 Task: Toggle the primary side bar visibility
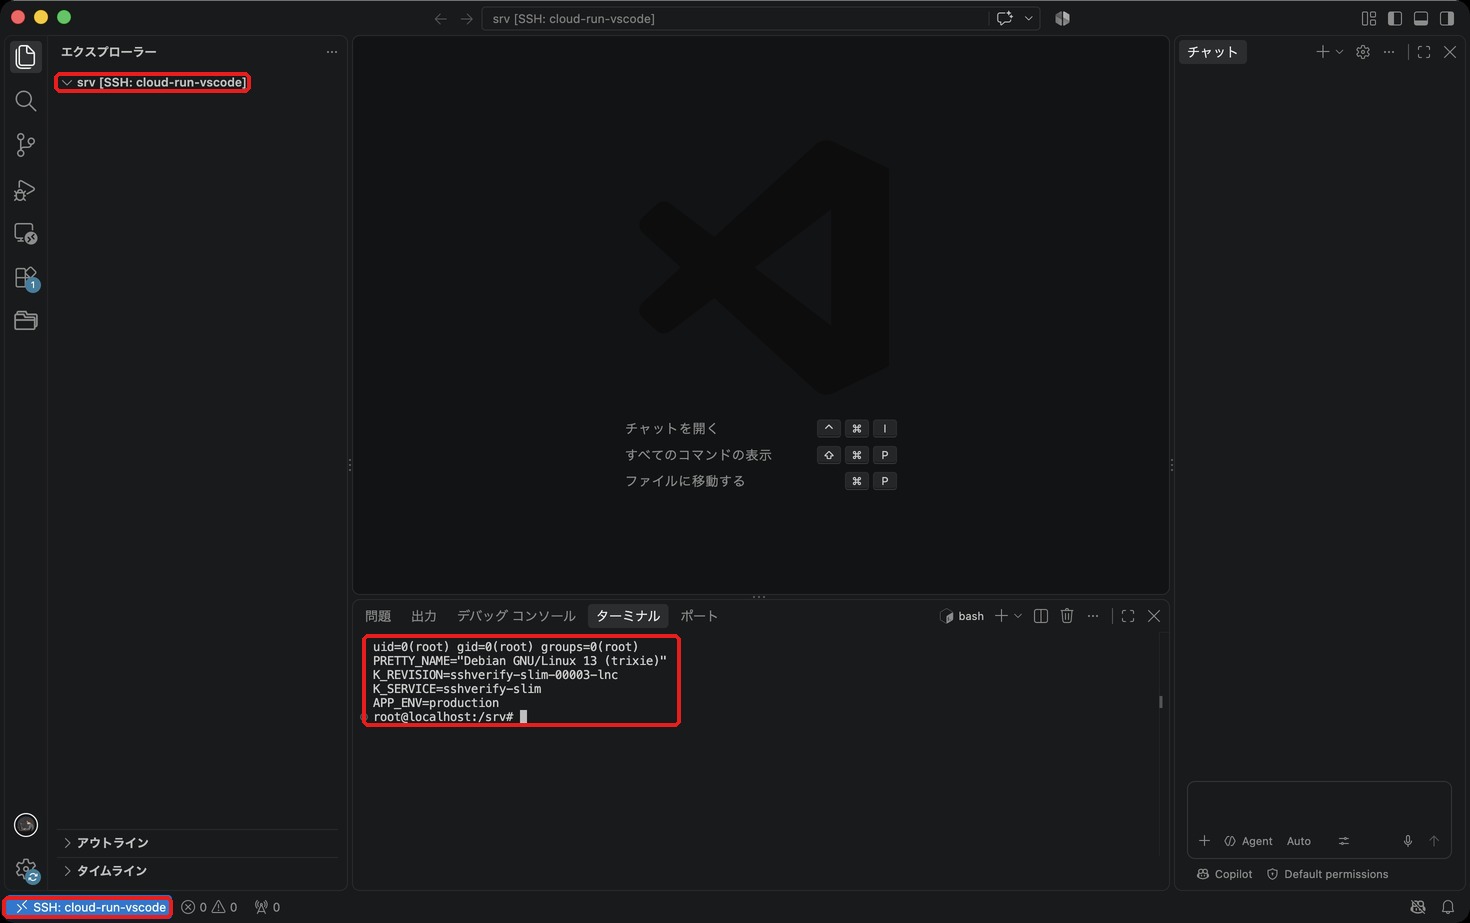point(1395,18)
